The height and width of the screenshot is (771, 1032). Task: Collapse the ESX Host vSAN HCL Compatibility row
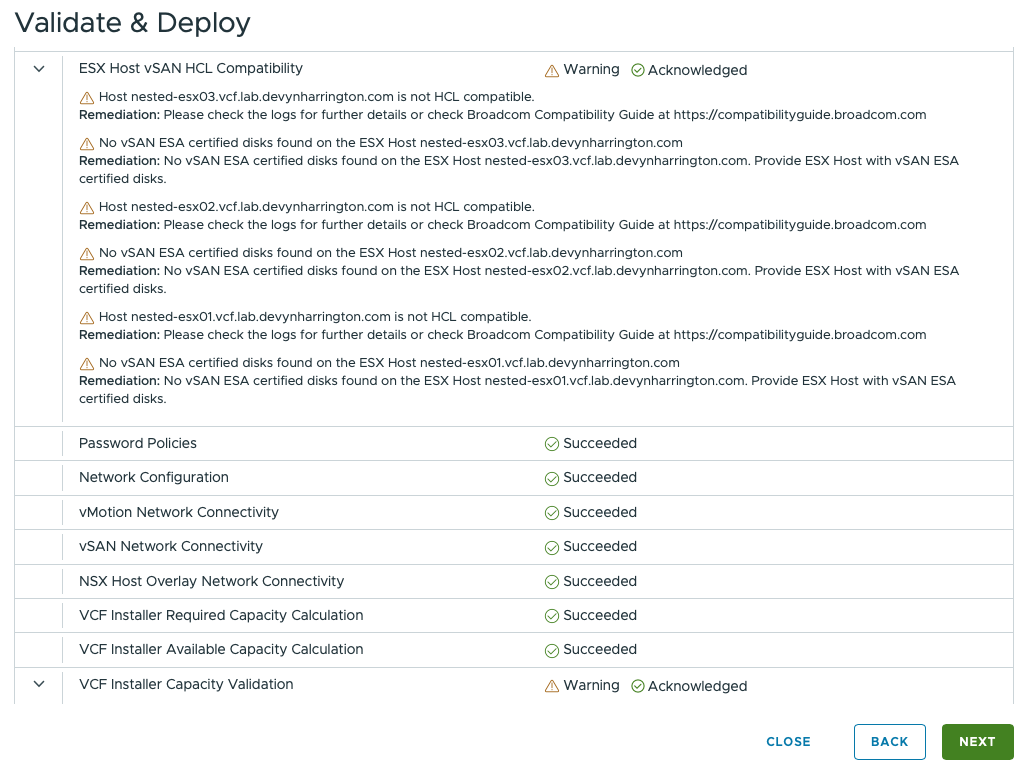point(39,68)
